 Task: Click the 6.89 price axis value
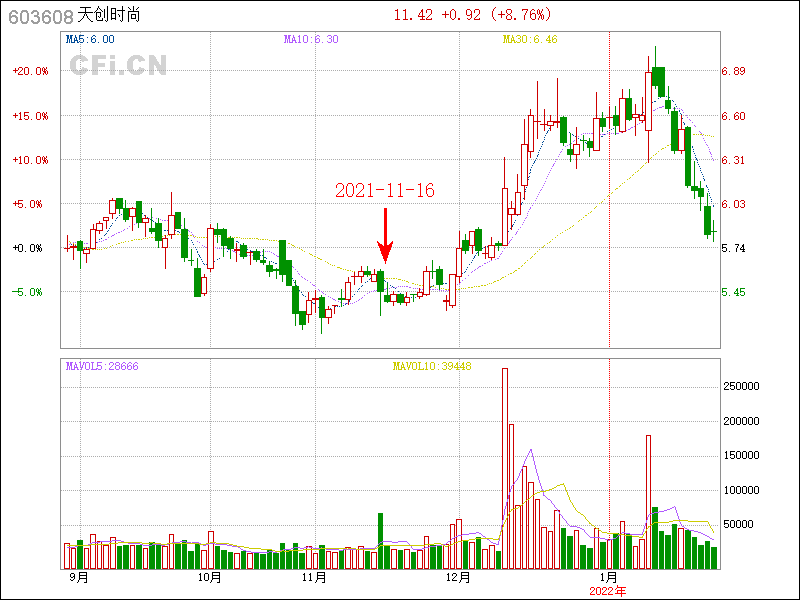click(x=733, y=71)
